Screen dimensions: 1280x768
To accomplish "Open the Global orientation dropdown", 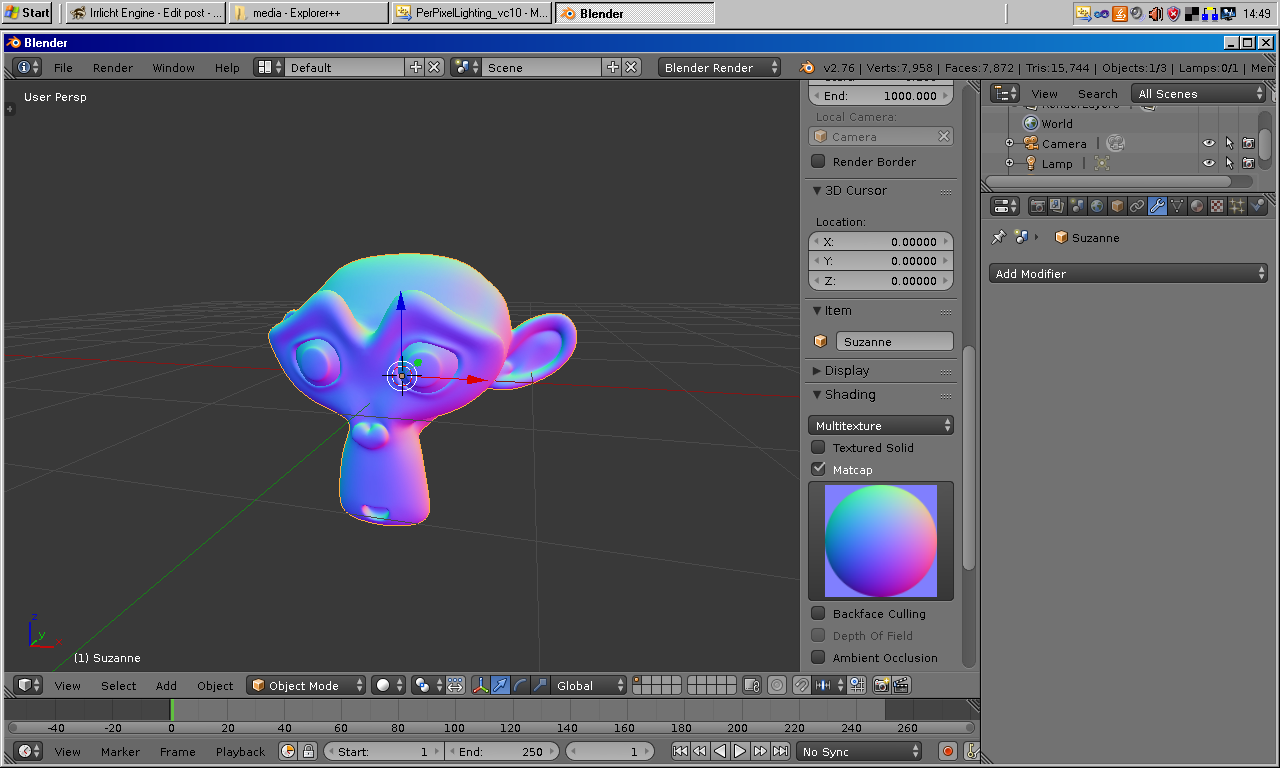I will point(589,685).
